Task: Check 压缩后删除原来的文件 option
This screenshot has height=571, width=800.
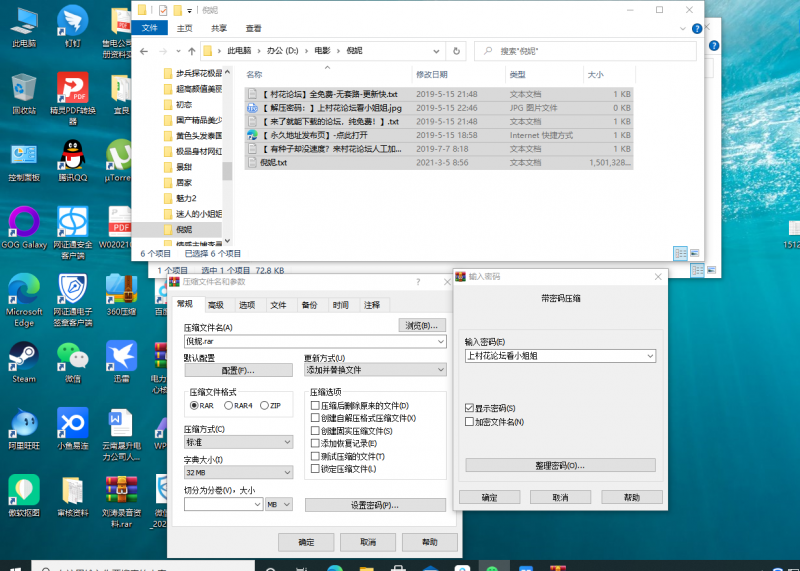Action: (x=316, y=406)
